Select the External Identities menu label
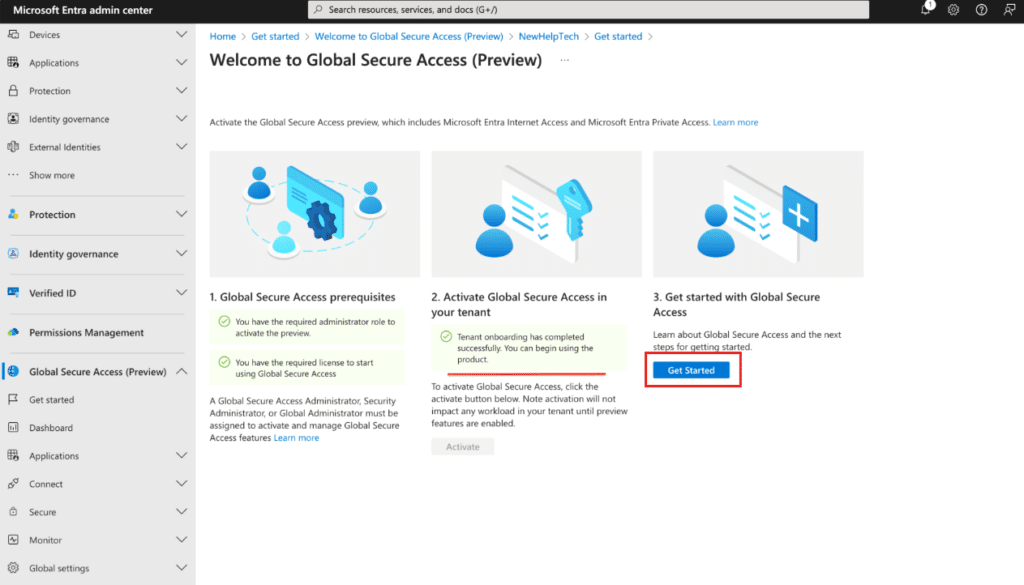 65,147
